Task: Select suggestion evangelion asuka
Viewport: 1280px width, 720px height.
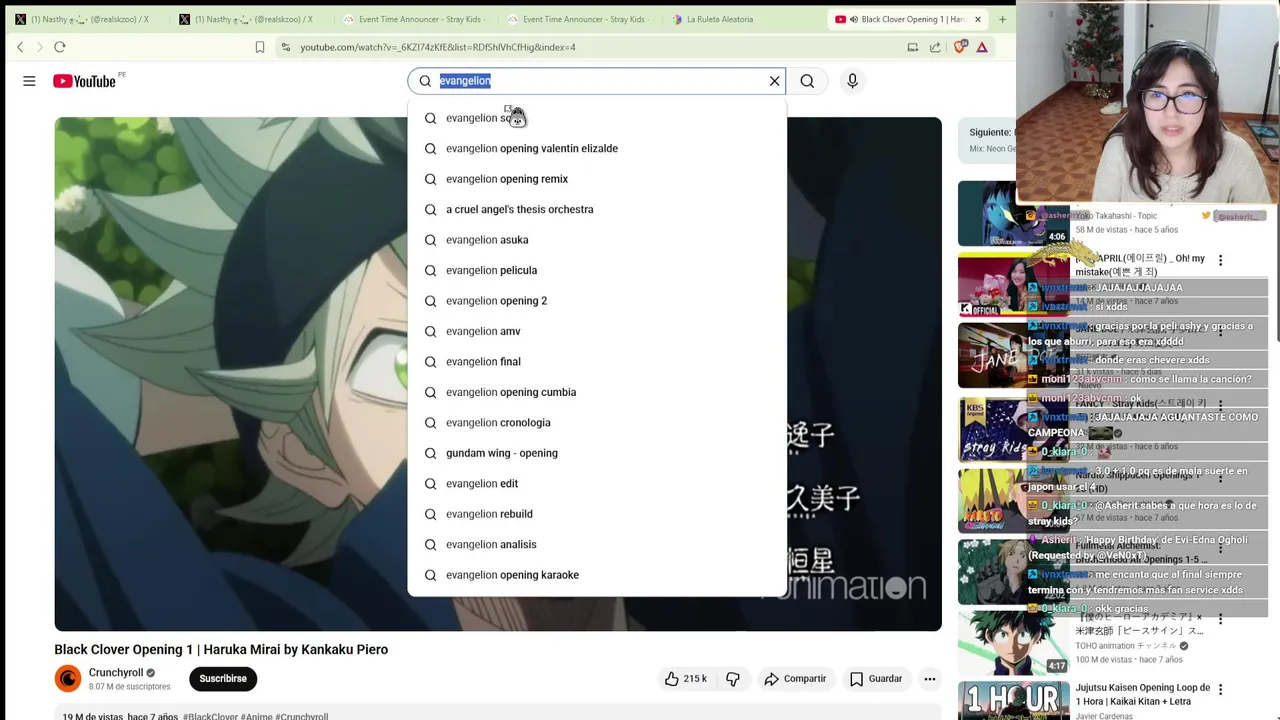Action: [597, 240]
